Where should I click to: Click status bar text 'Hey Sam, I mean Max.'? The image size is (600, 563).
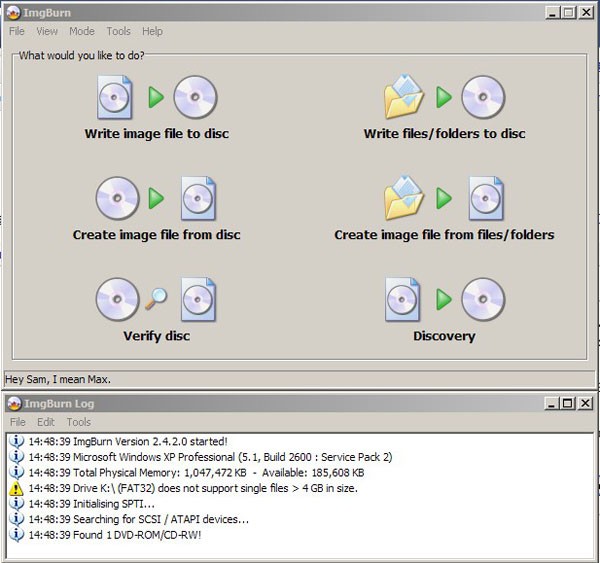tap(58, 379)
